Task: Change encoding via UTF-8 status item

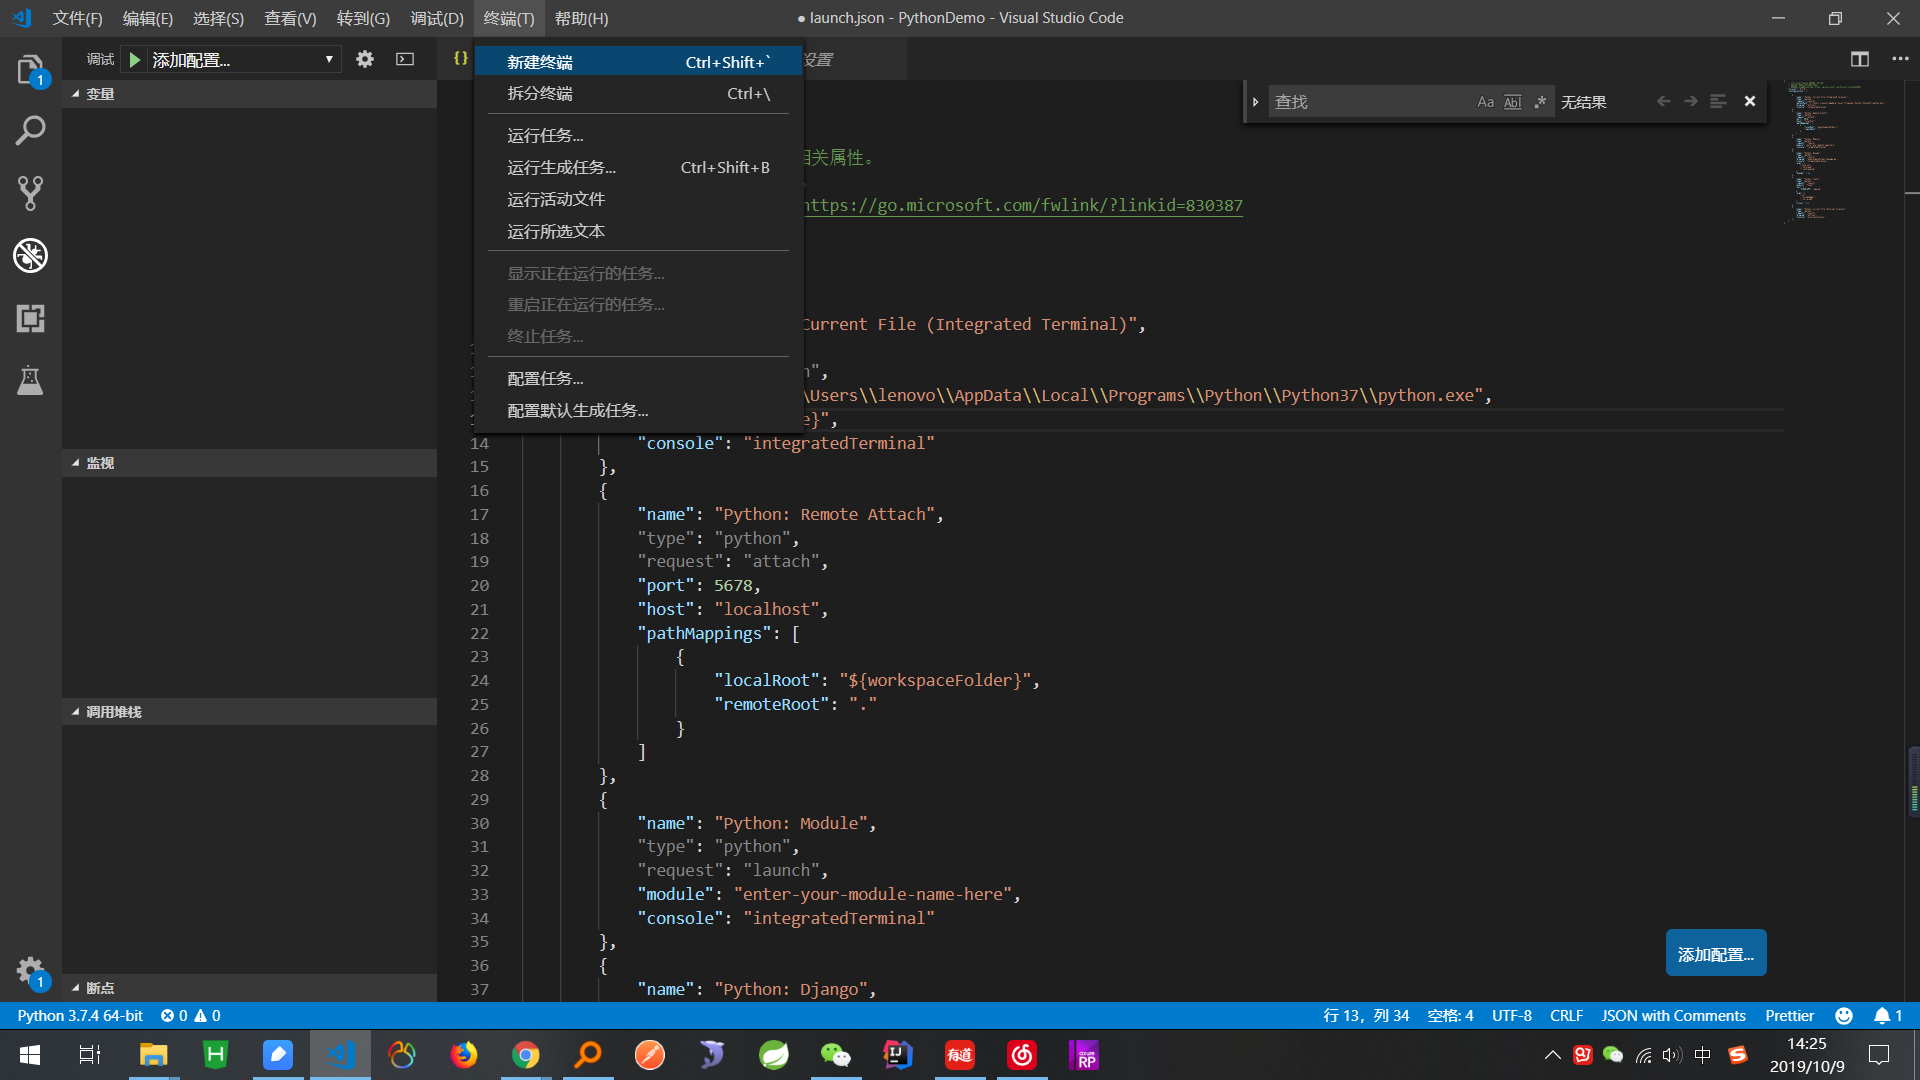Action: 1512,1015
